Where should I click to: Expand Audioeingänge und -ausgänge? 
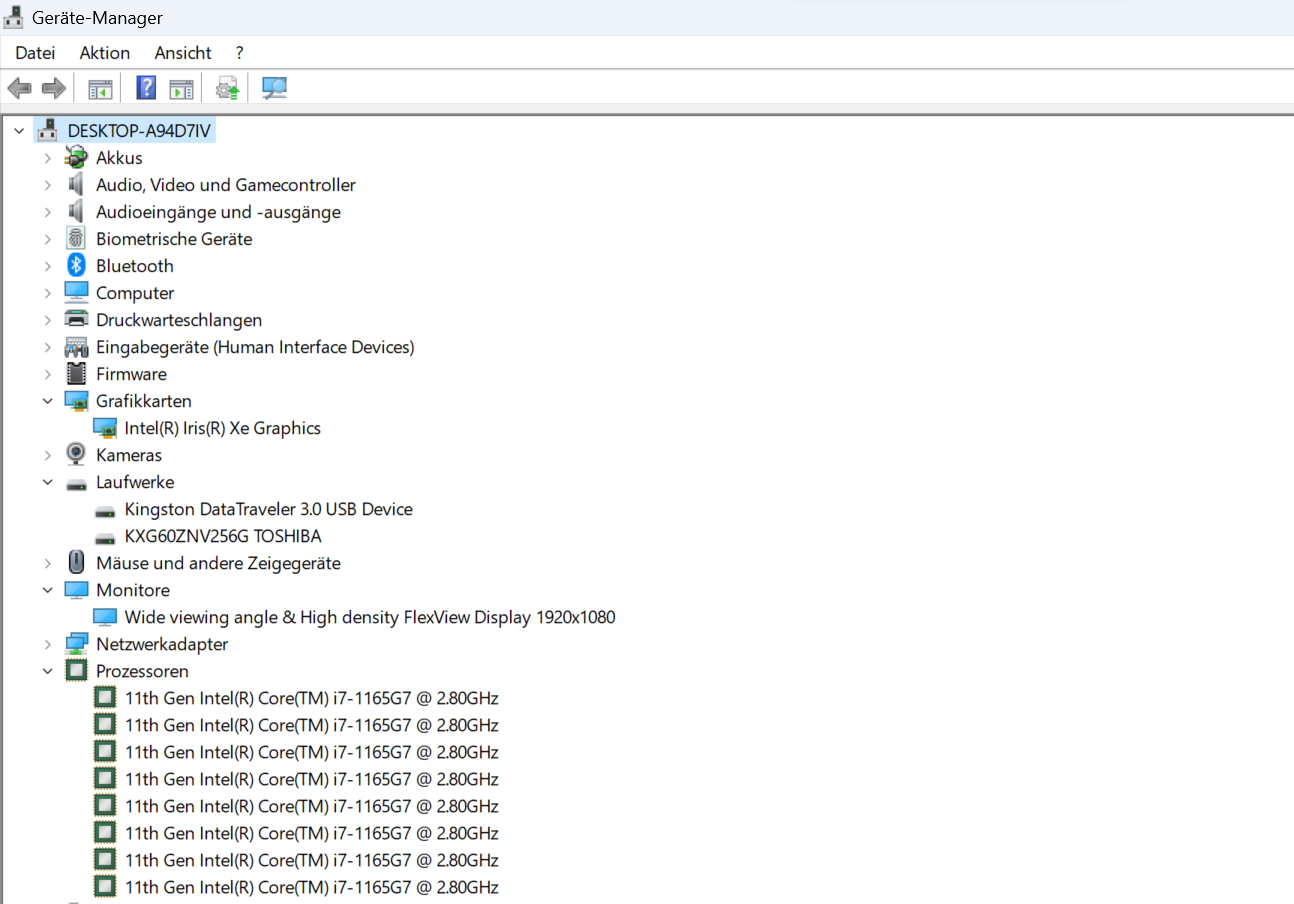[x=47, y=211]
